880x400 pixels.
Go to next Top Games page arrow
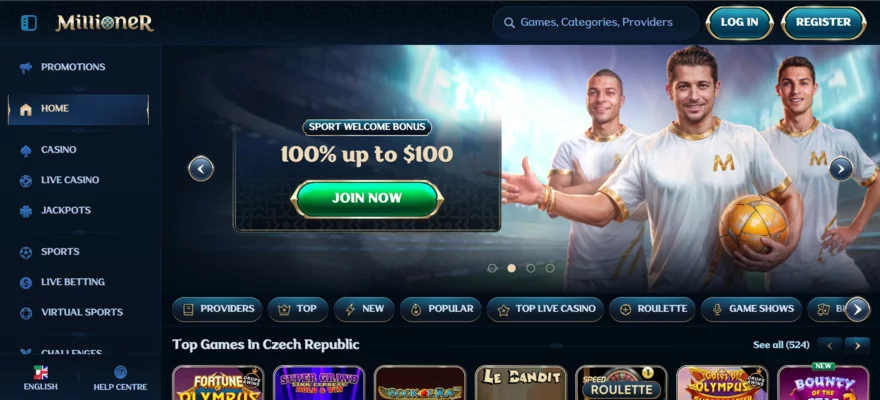pos(857,346)
